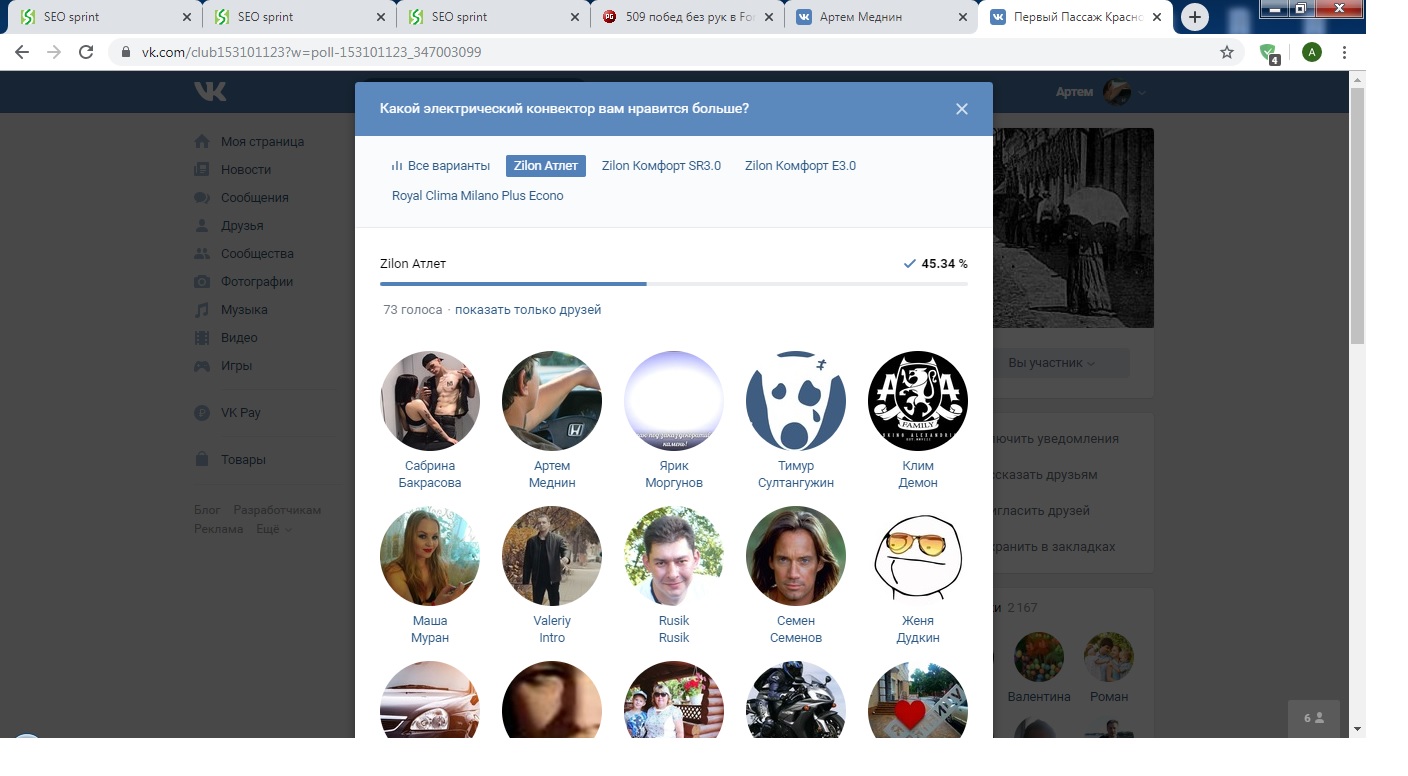Viewport: 1408px width, 776px height.
Task: Click Rusik Rusik avatar photo
Action: click(x=674, y=556)
